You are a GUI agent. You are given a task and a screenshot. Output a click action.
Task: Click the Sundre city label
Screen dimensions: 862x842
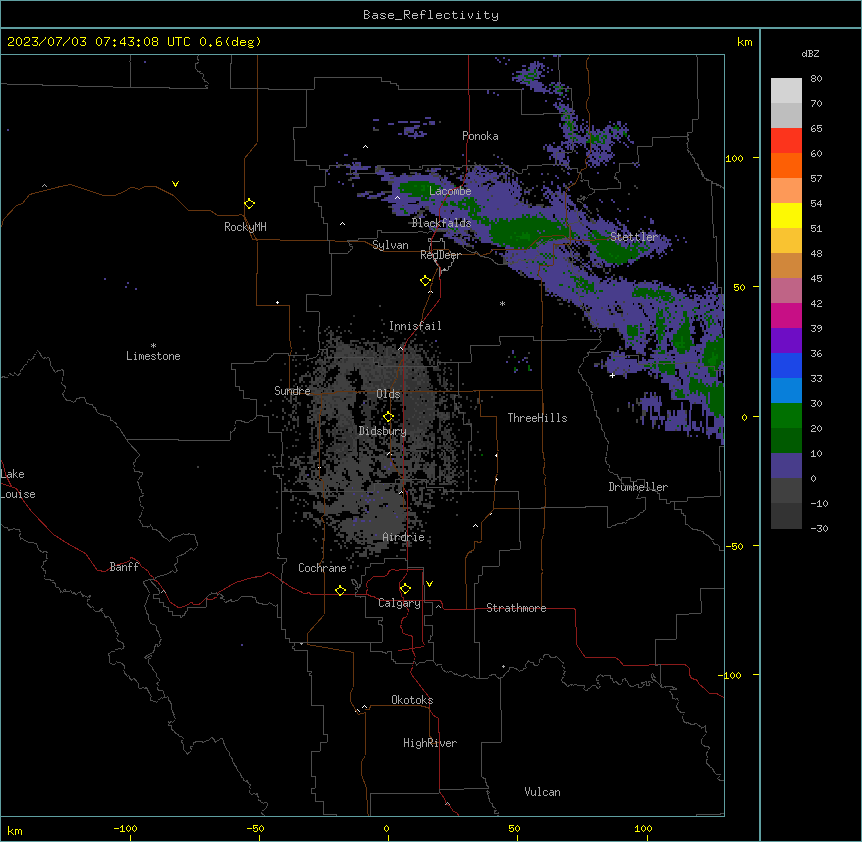292,391
